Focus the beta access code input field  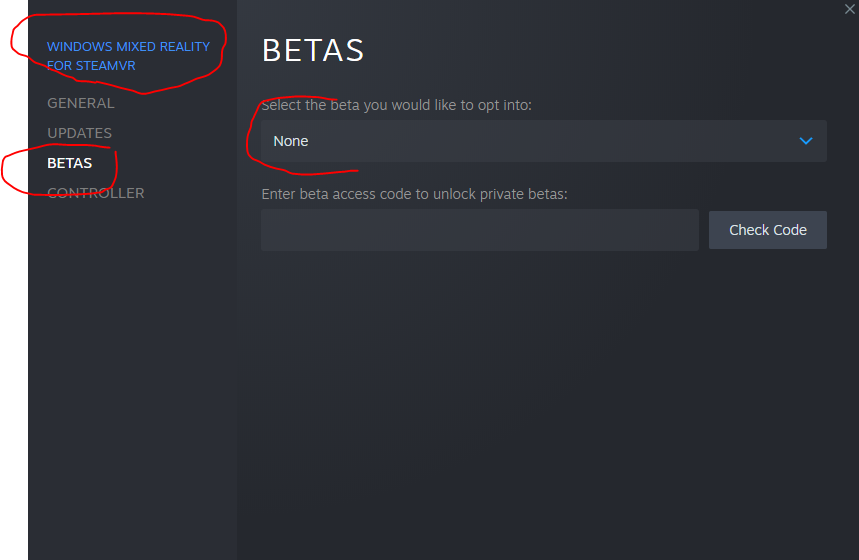tap(480, 230)
